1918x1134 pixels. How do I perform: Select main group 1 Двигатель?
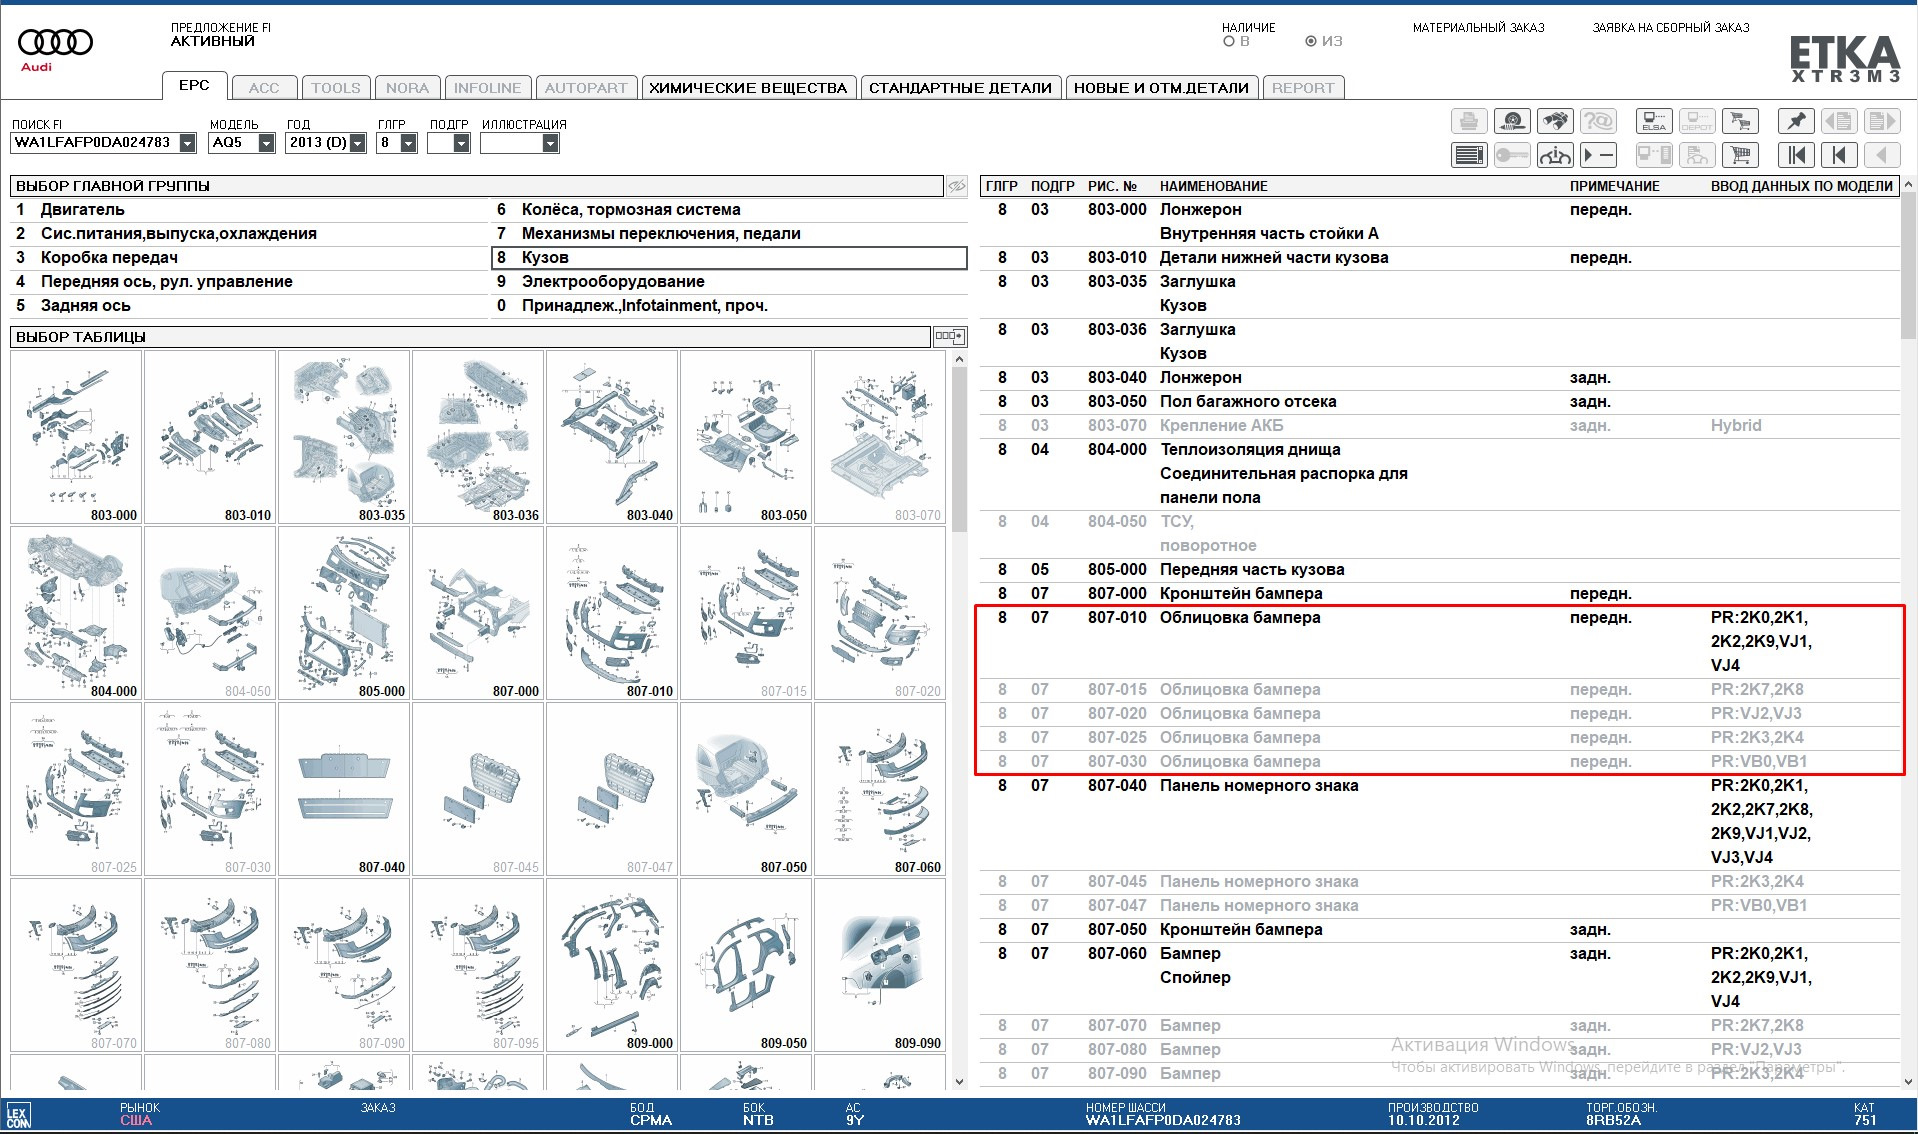[x=248, y=210]
